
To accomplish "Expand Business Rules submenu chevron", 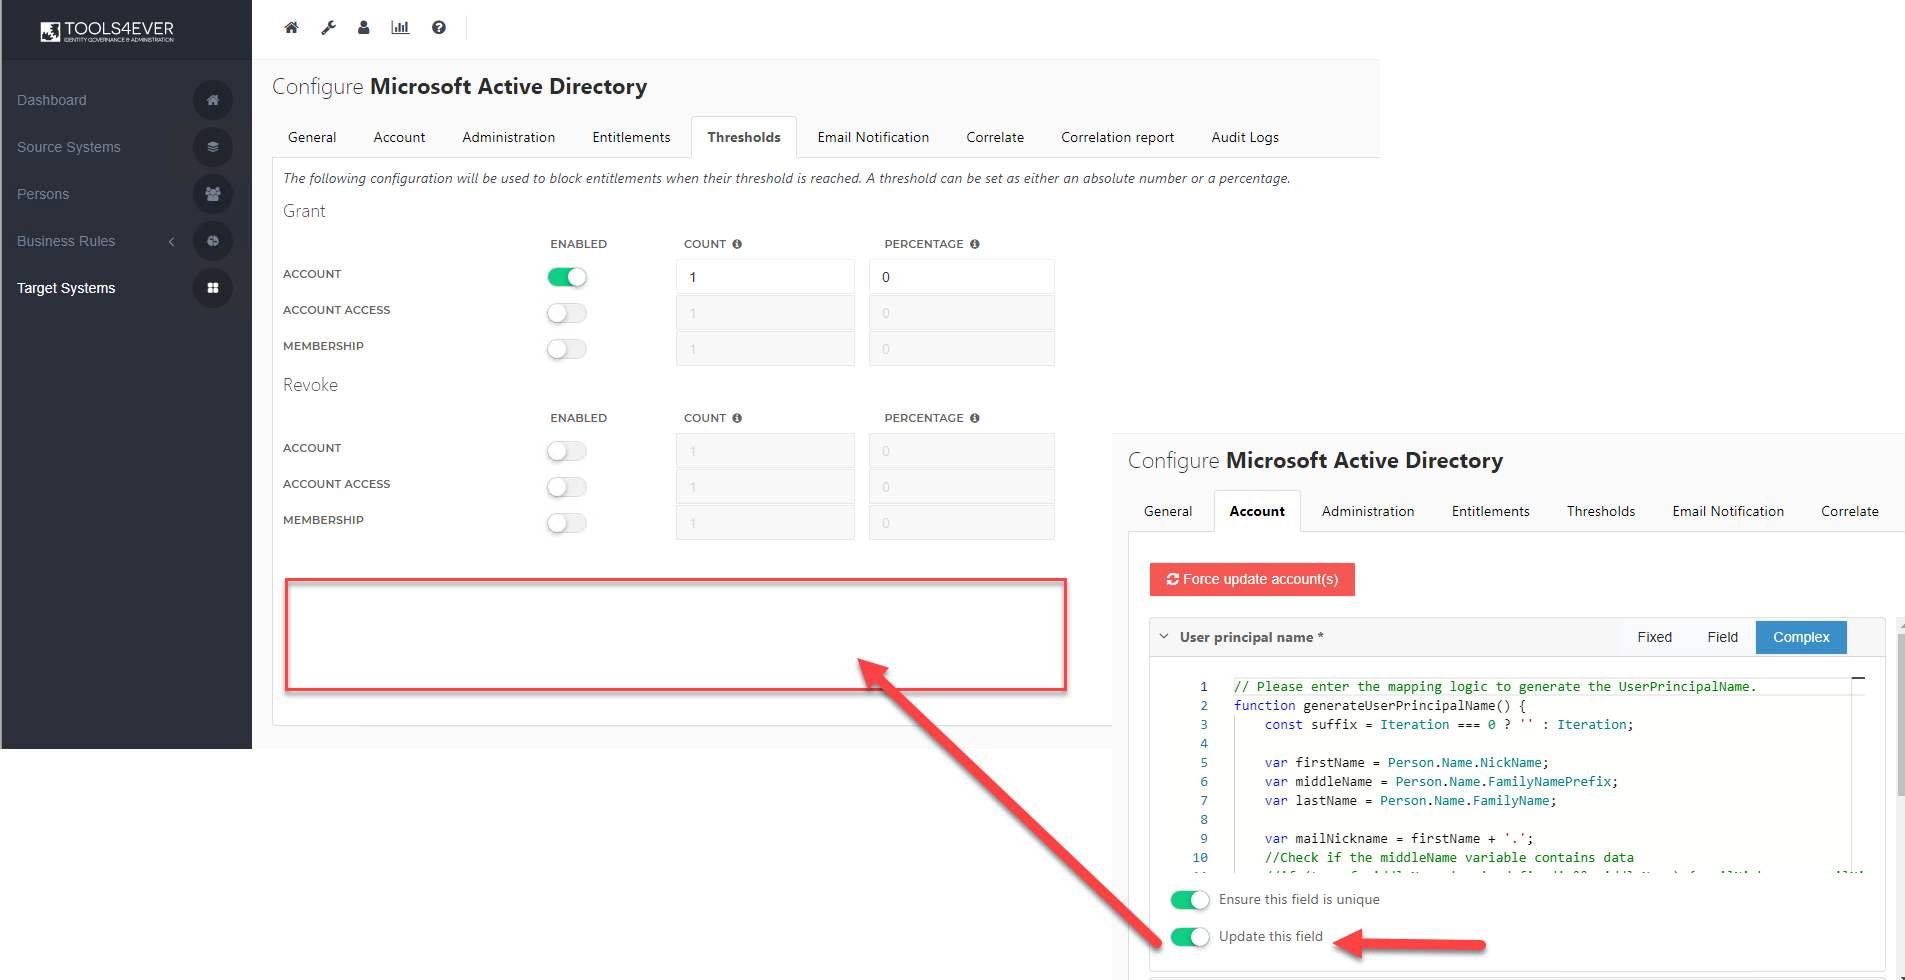I will (171, 241).
